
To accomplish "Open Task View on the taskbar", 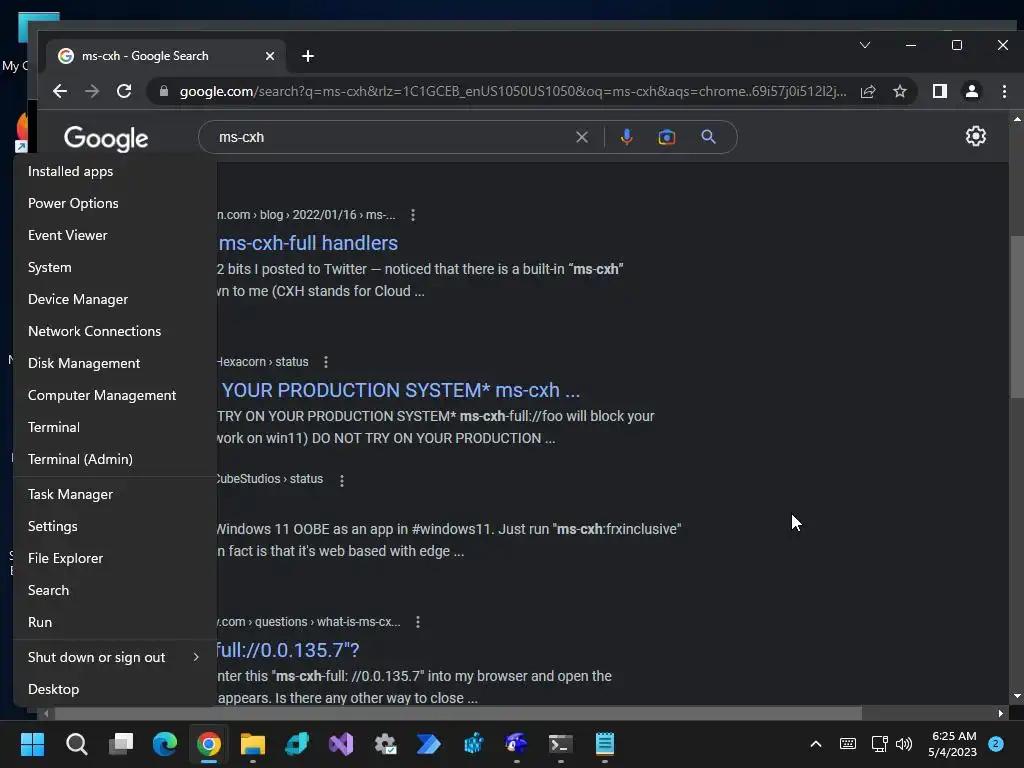I will pyautogui.click(x=121, y=744).
